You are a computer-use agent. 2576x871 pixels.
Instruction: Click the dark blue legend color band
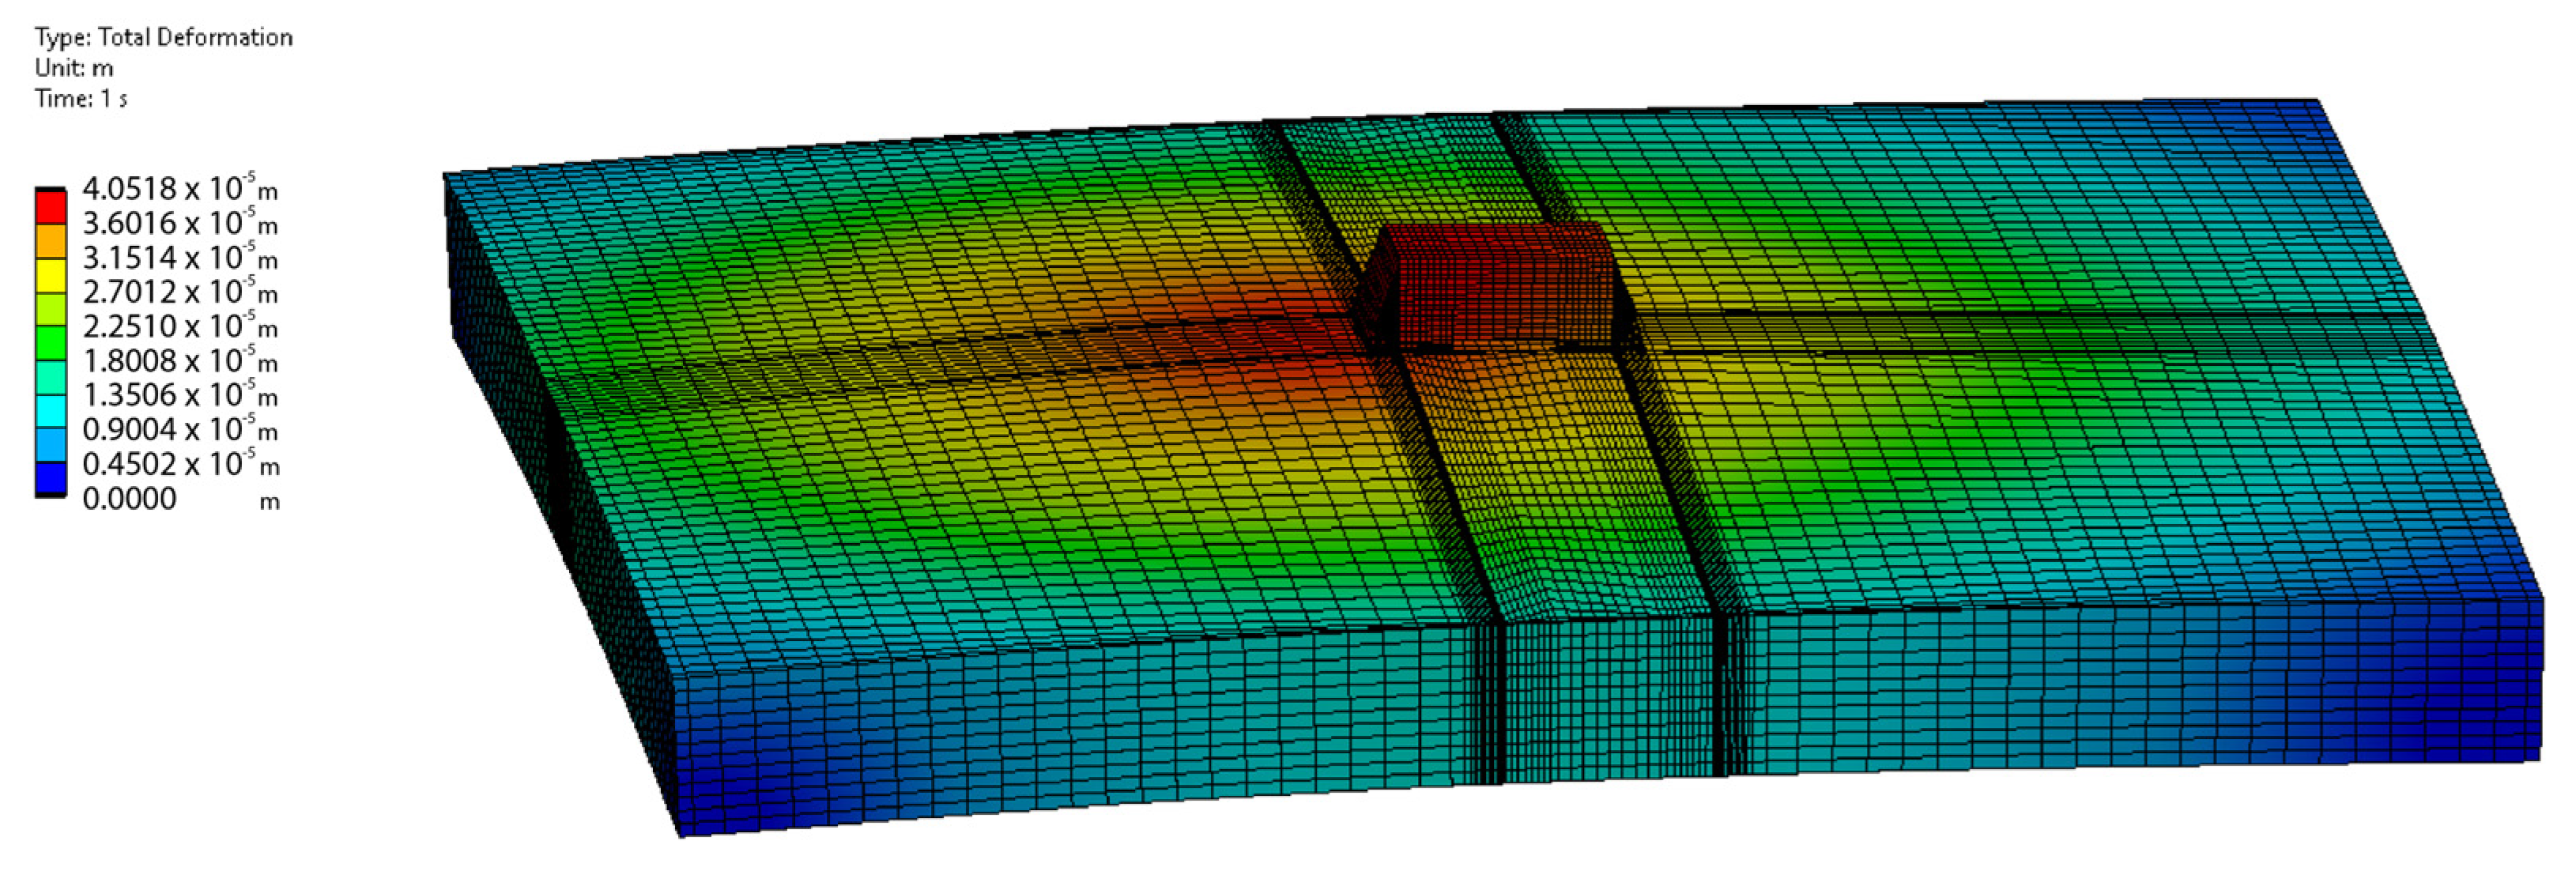pyautogui.click(x=51, y=480)
